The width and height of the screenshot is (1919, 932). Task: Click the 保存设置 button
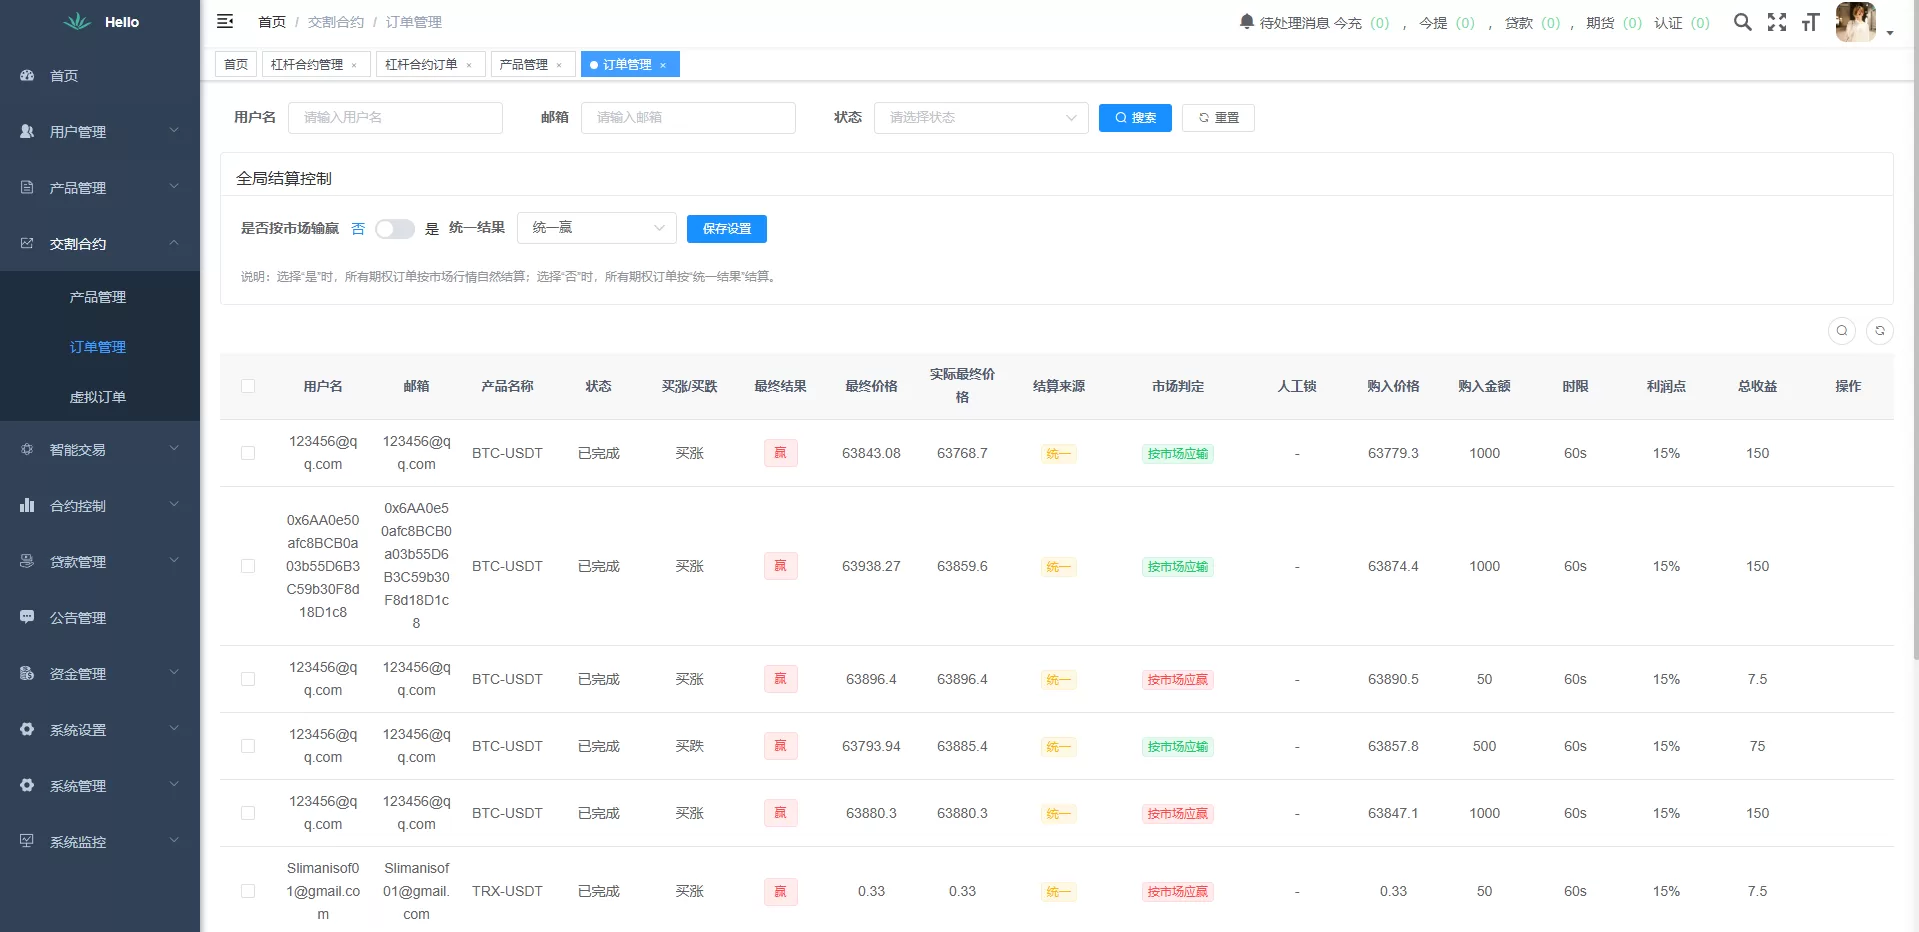[727, 229]
